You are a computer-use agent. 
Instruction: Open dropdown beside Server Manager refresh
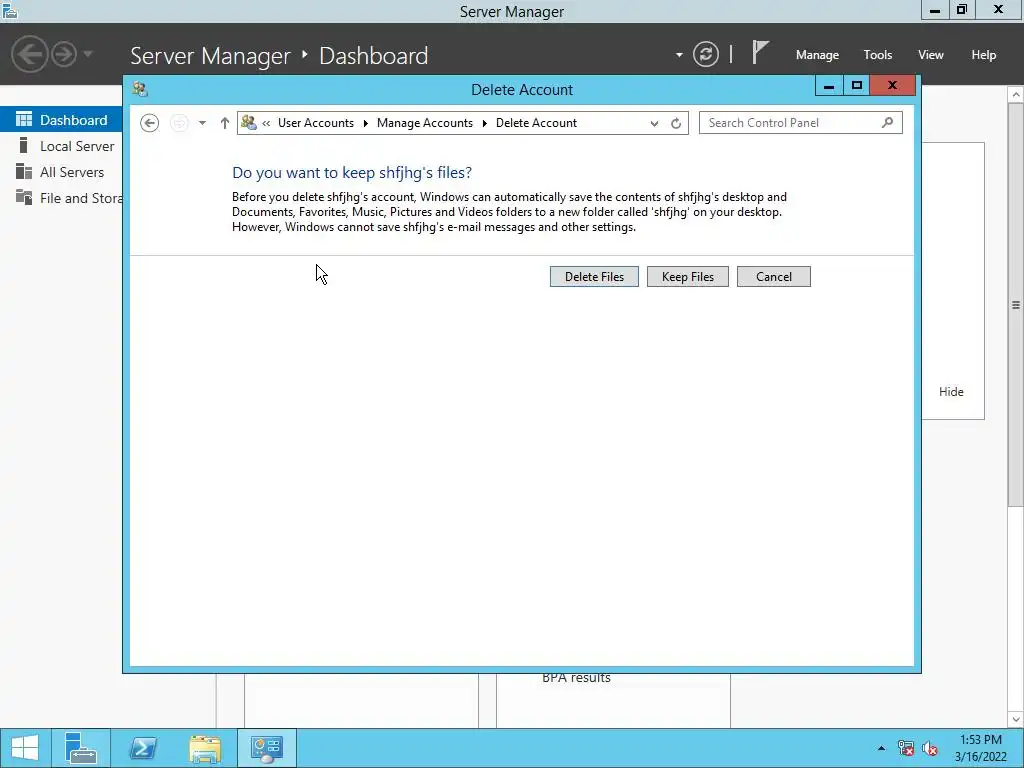click(679, 55)
